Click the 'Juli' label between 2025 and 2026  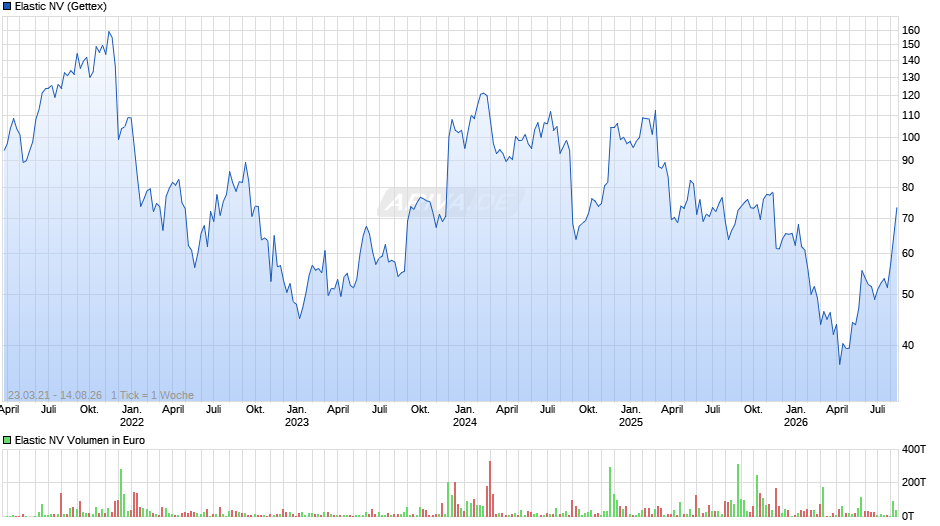click(712, 410)
